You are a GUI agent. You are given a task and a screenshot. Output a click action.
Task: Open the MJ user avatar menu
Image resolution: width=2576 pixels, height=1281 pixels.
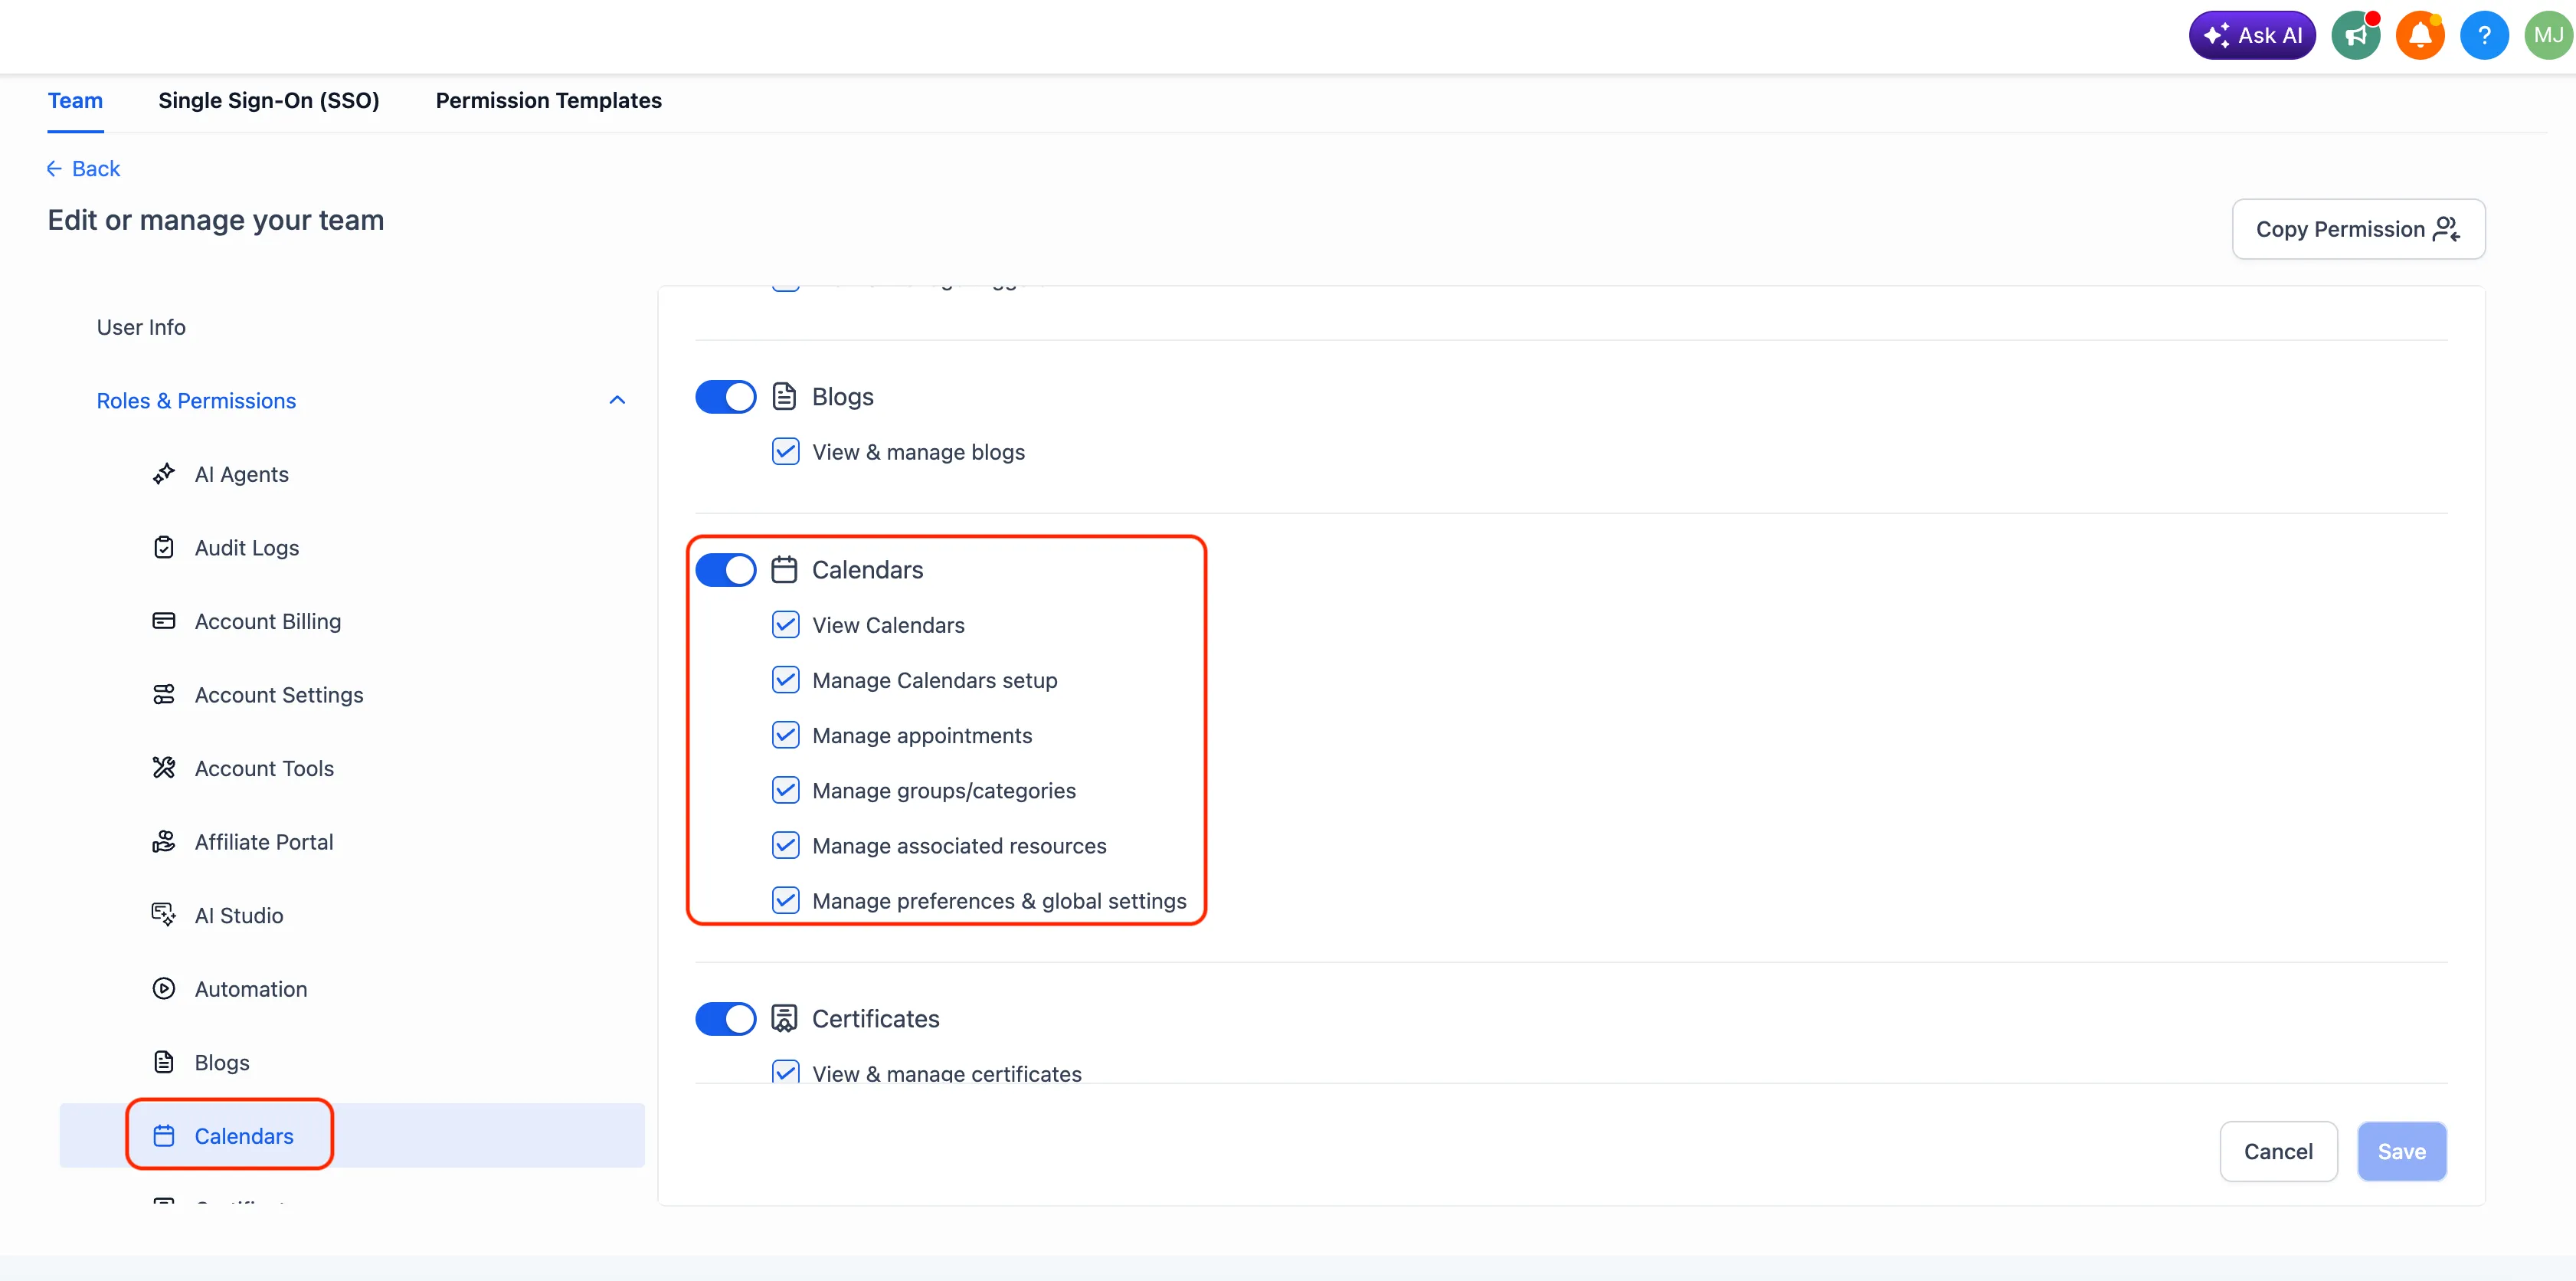(x=2548, y=36)
